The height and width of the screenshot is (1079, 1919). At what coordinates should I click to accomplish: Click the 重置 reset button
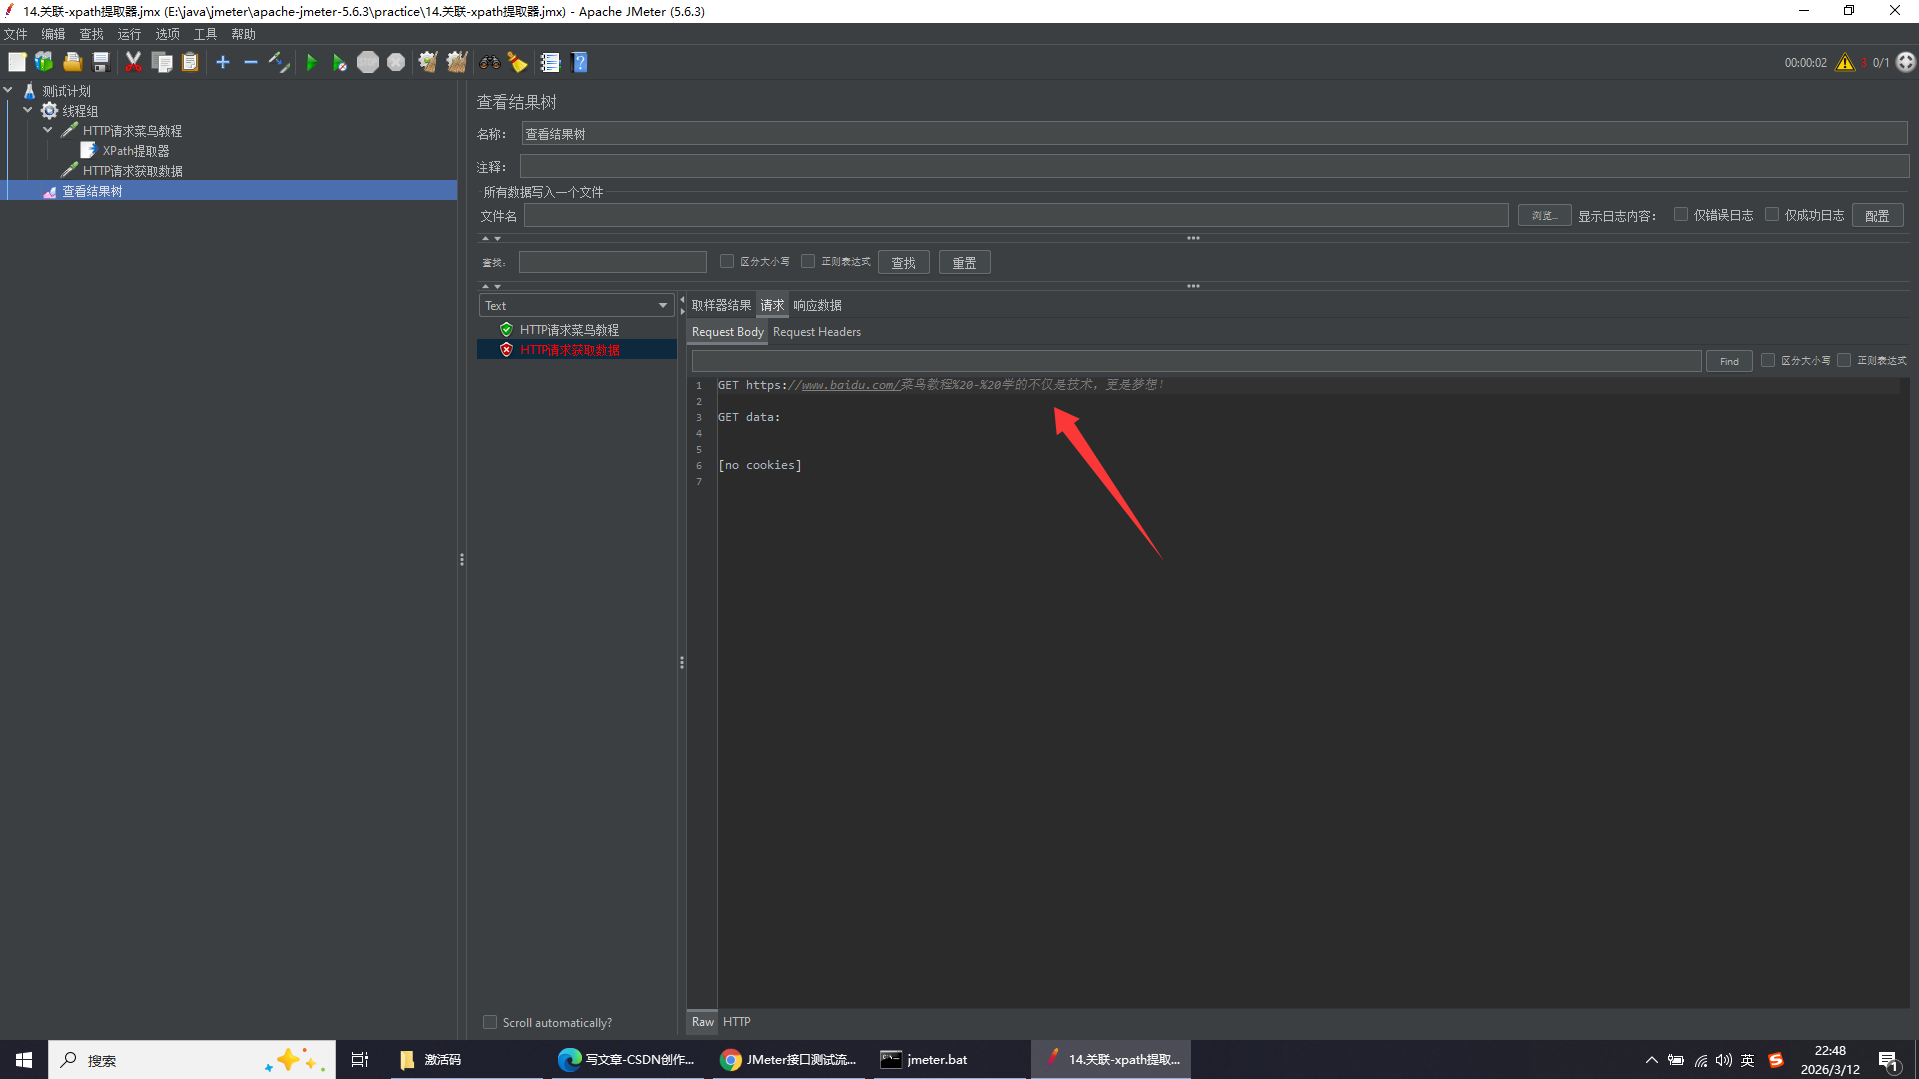click(964, 262)
